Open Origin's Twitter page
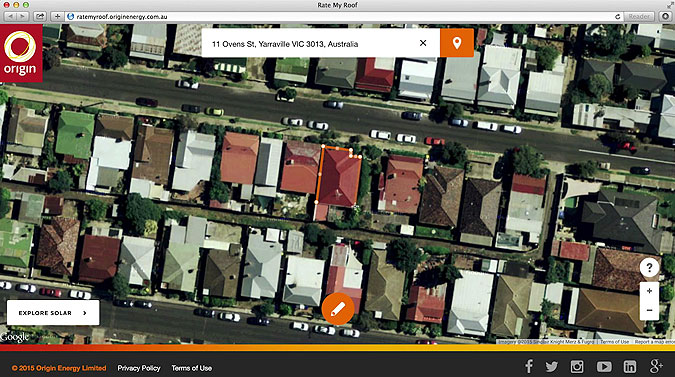Image resolution: width=675 pixels, height=377 pixels. [551, 367]
